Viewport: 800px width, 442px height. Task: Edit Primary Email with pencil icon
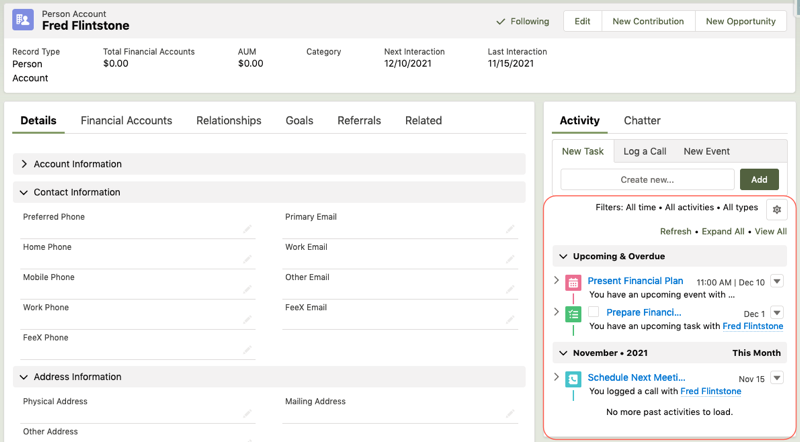click(x=510, y=229)
